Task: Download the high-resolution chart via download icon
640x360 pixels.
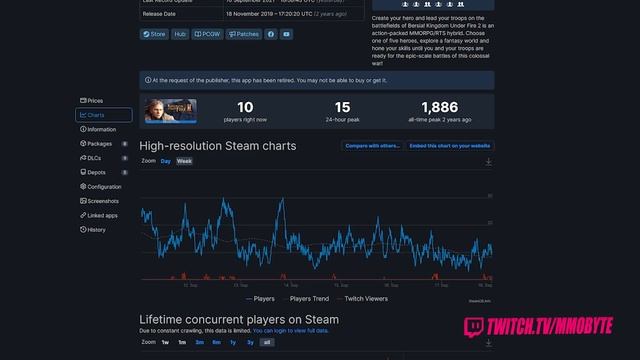Action: [488, 162]
